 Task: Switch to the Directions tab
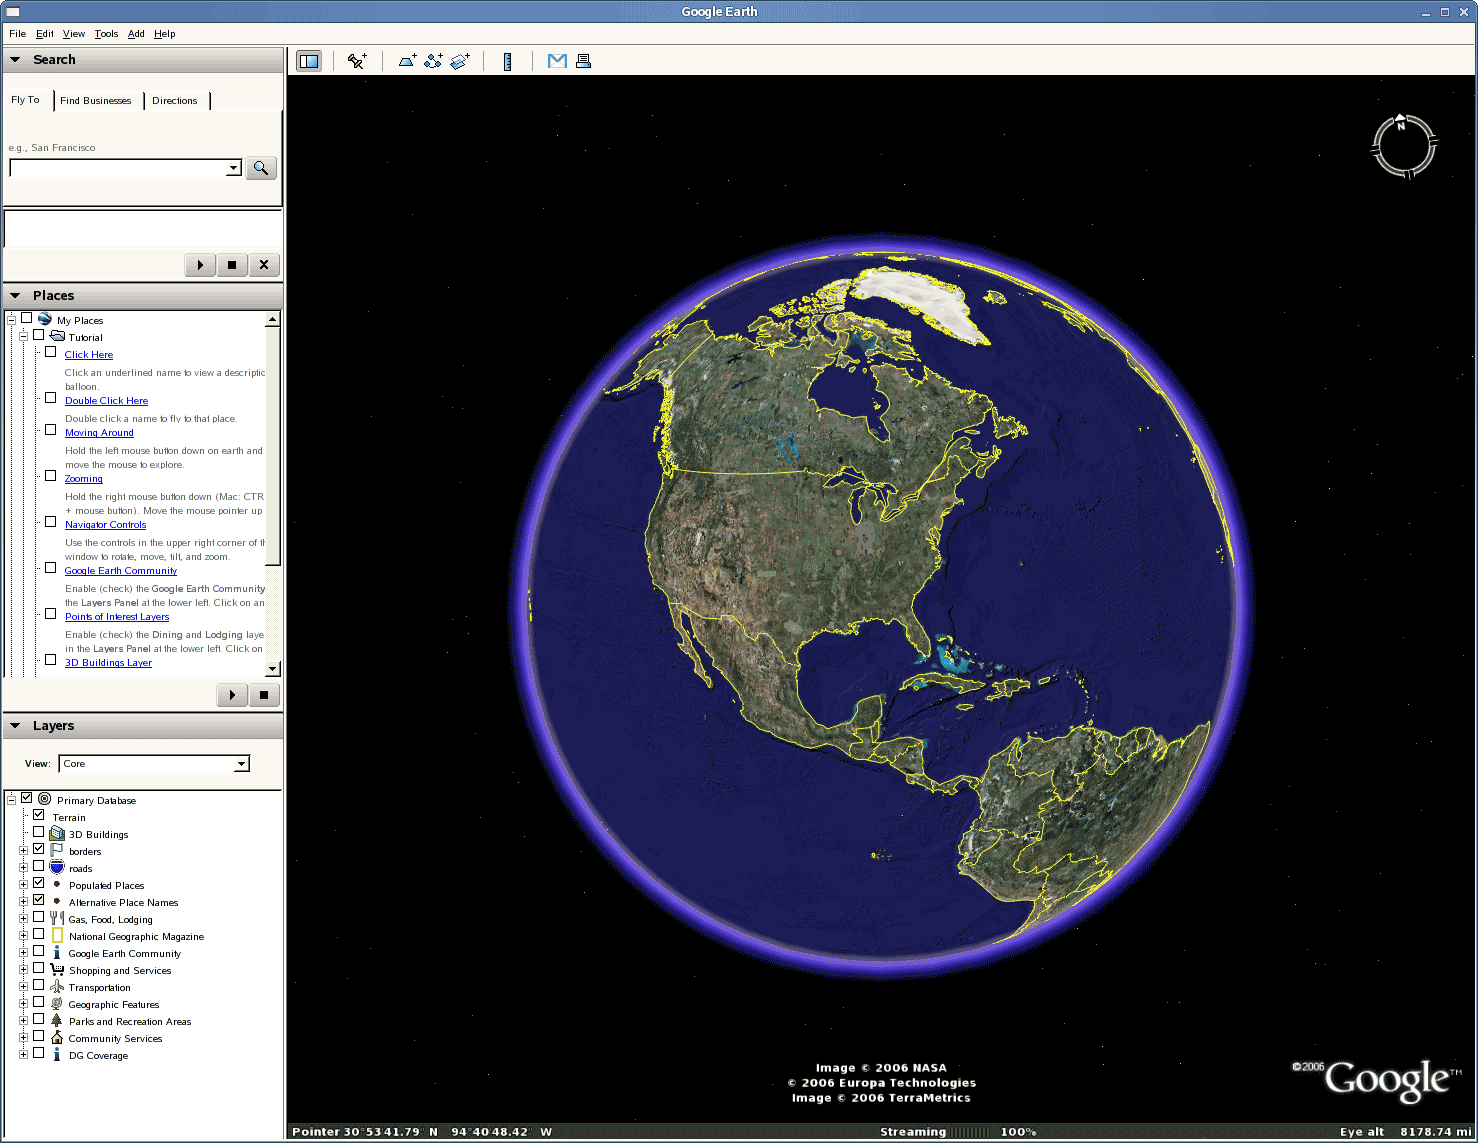point(175,100)
